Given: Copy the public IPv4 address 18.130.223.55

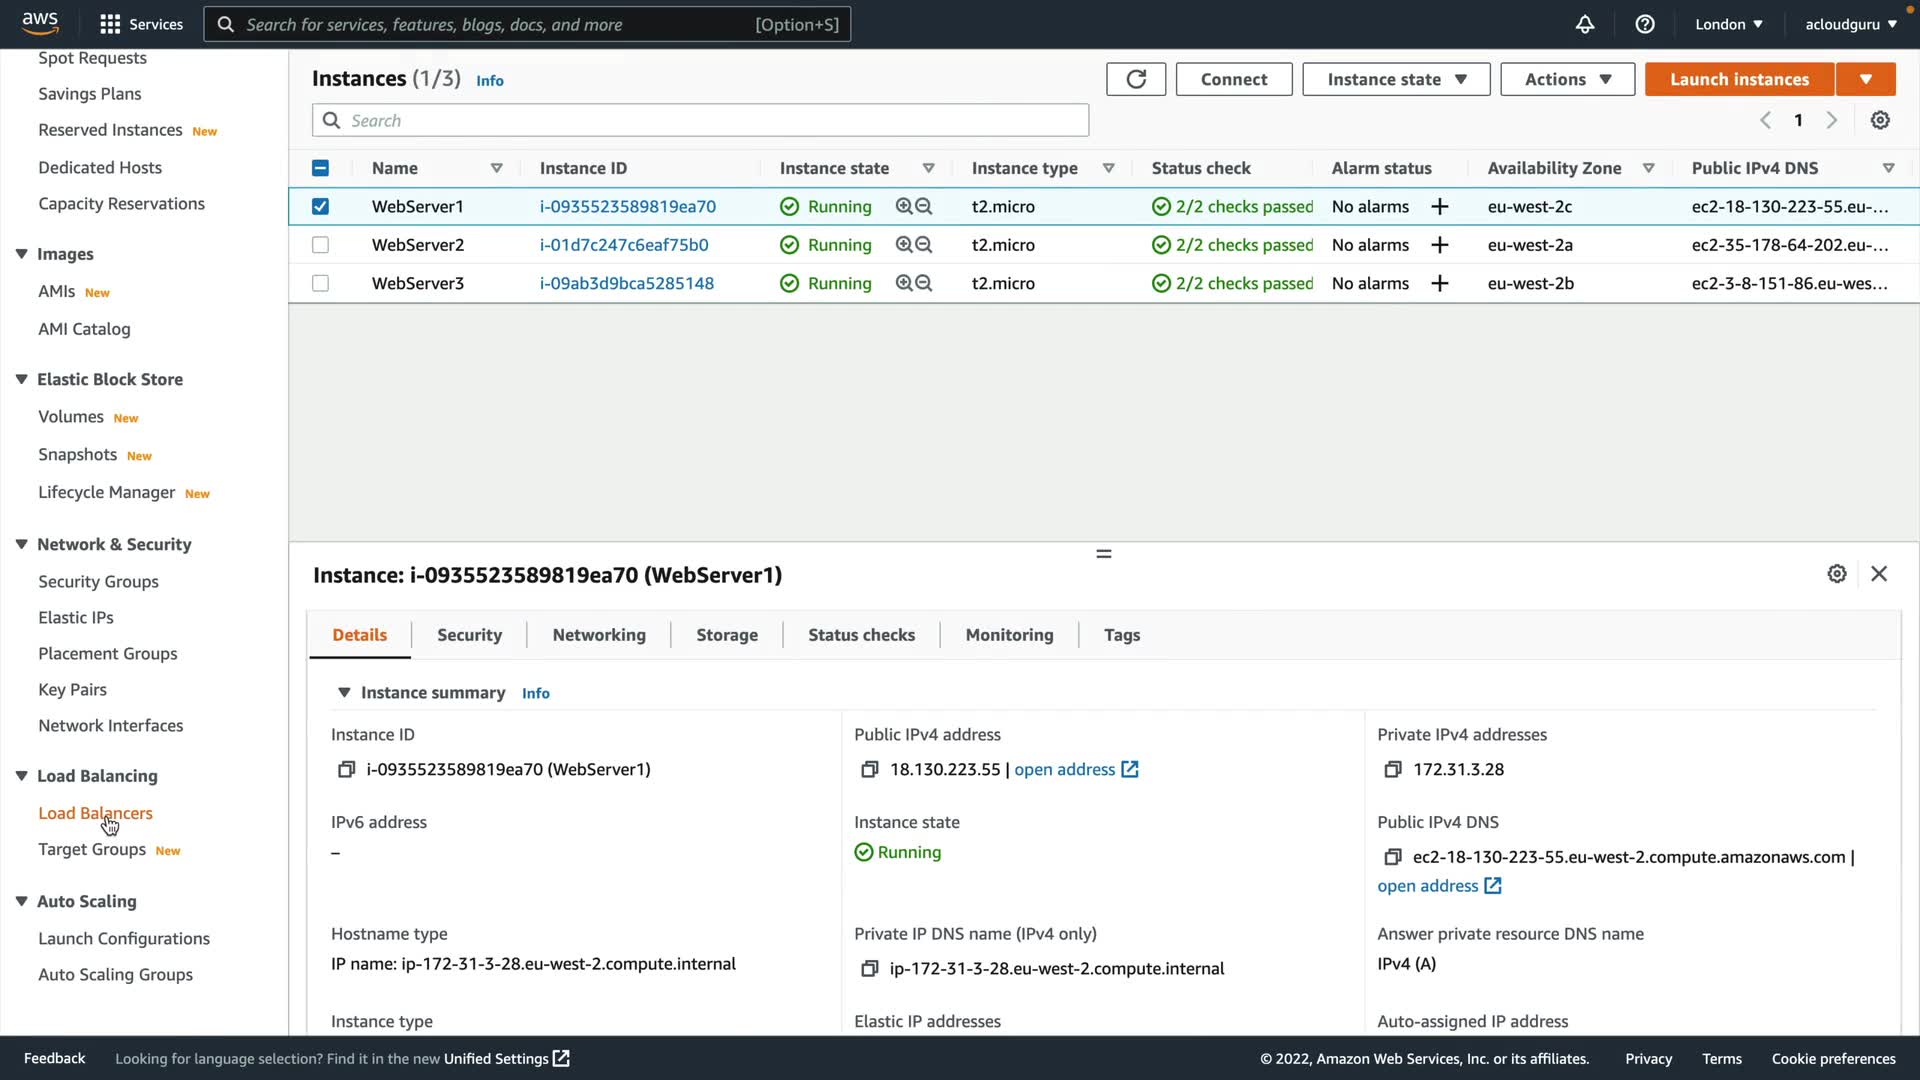Looking at the screenshot, I should point(869,769).
